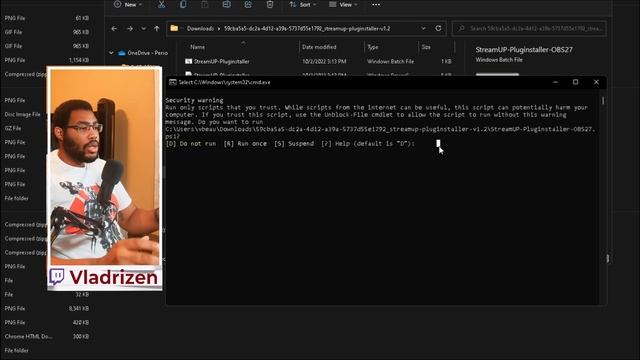Click the Delete trash can icon
The image size is (640, 360).
(x=270, y=4)
